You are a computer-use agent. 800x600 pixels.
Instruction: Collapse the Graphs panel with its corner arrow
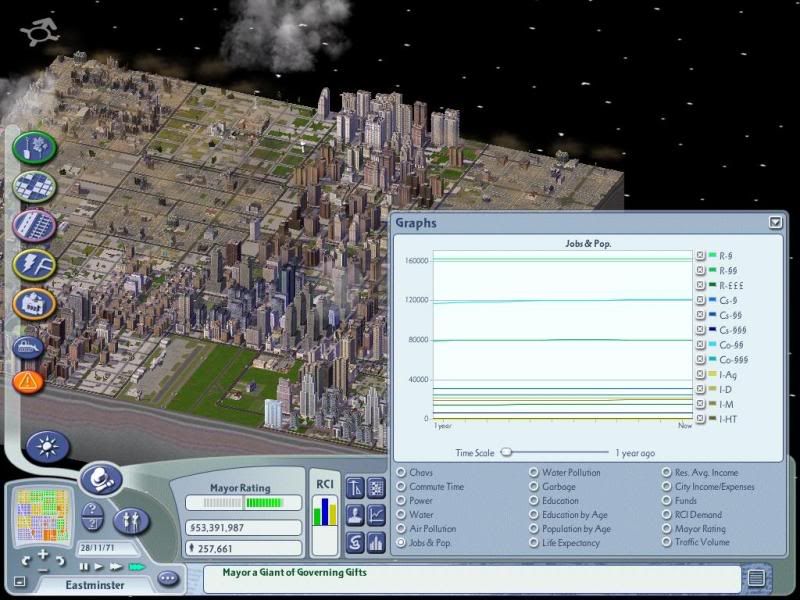tap(776, 222)
